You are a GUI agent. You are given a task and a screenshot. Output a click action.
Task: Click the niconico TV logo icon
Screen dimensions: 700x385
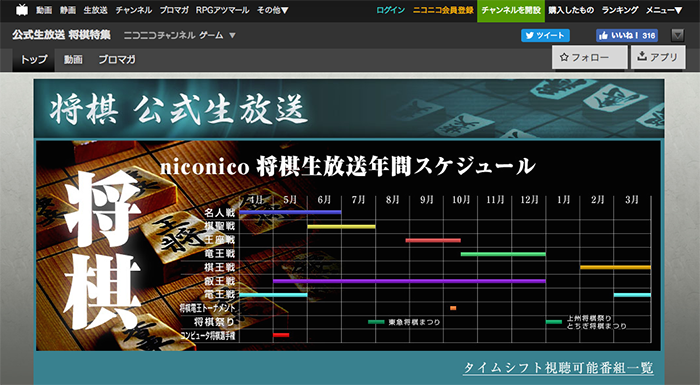[x=22, y=10]
